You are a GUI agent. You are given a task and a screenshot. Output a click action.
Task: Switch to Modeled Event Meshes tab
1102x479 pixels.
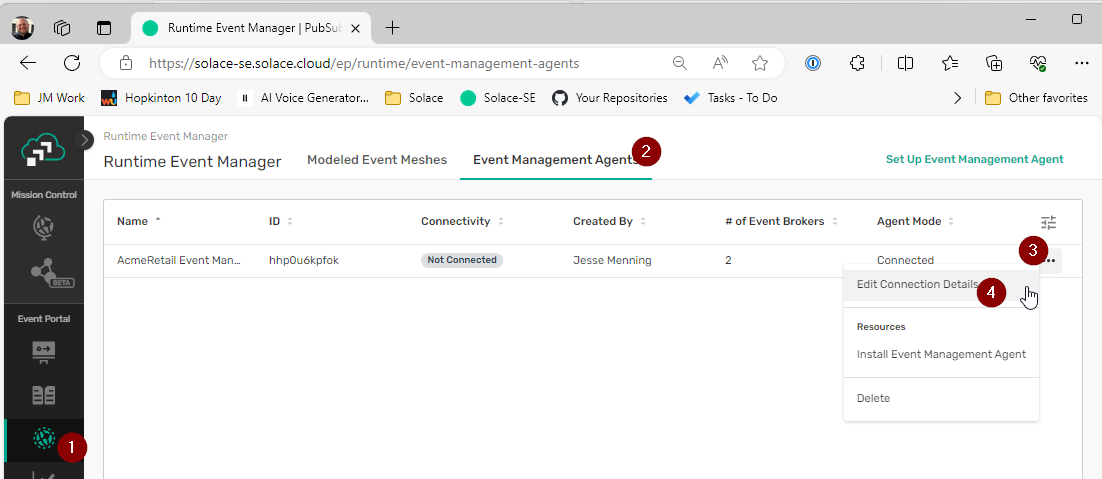(377, 160)
